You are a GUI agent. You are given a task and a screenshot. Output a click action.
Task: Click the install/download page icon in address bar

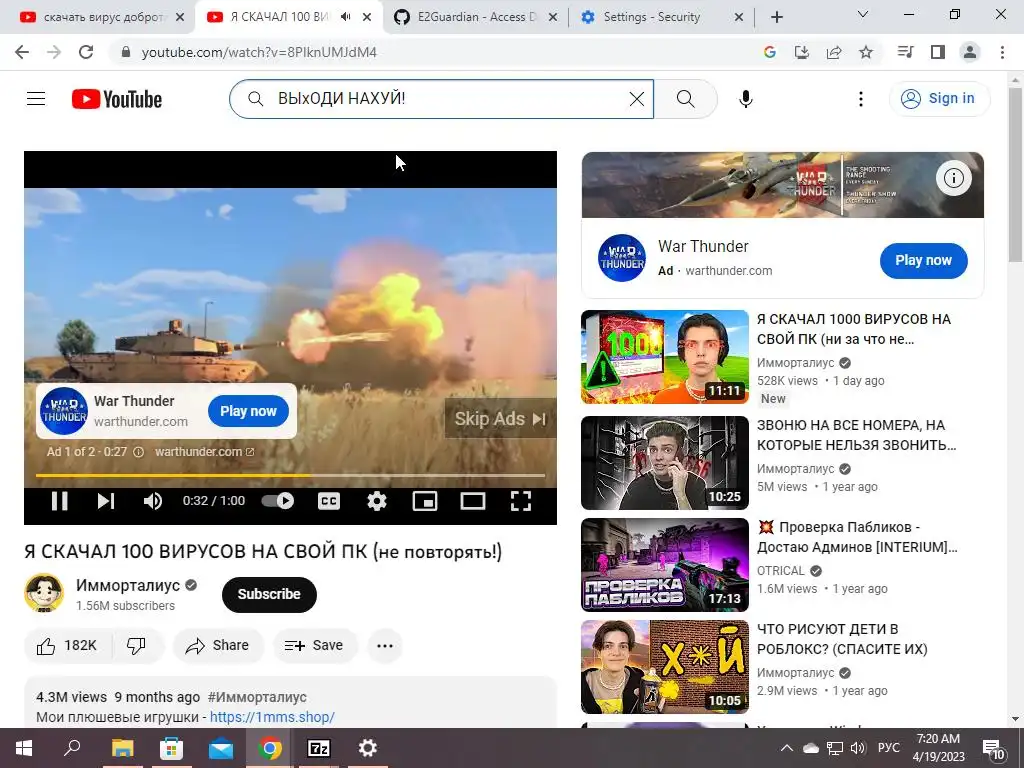pos(802,52)
